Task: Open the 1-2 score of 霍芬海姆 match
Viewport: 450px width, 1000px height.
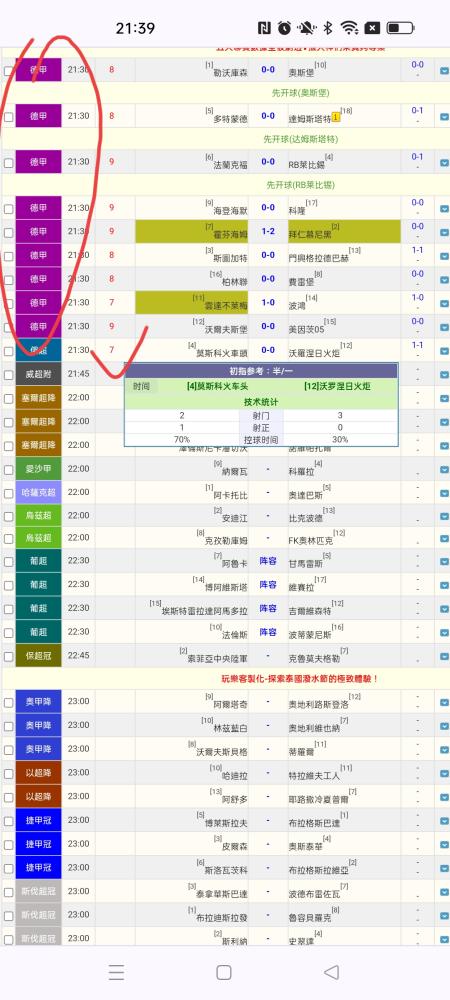Action: pyautogui.click(x=268, y=232)
